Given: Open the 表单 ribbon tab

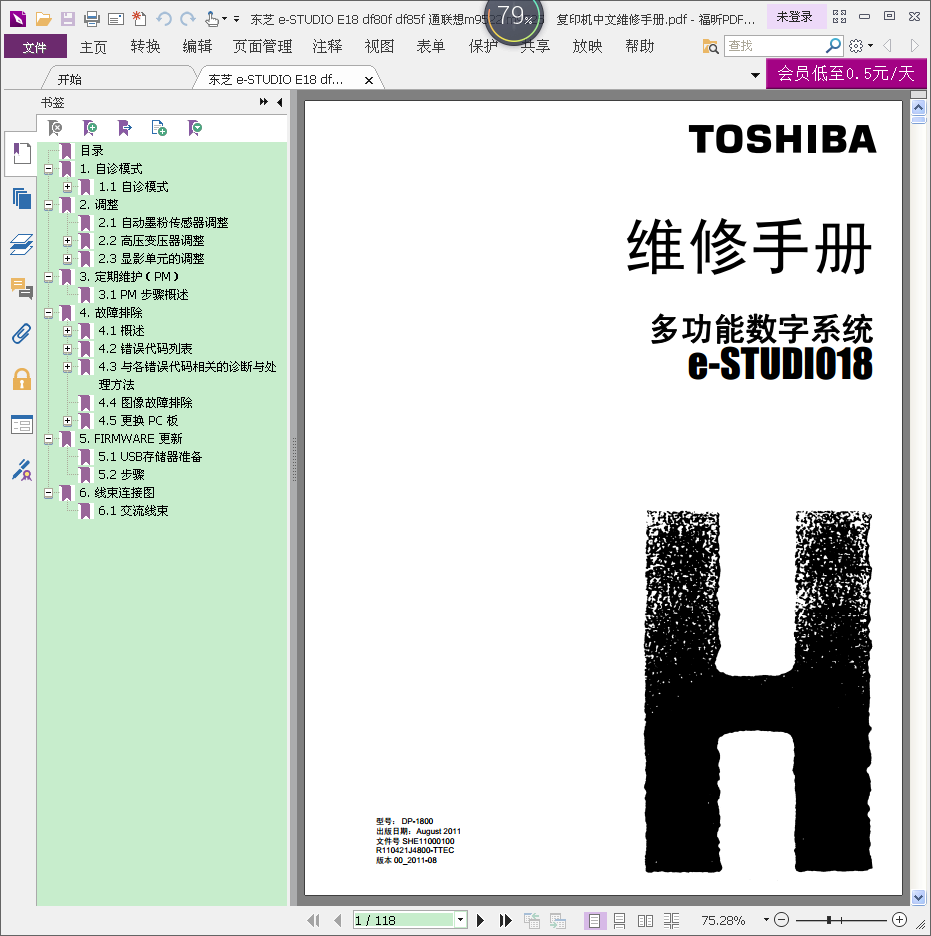Looking at the screenshot, I should coord(431,47).
